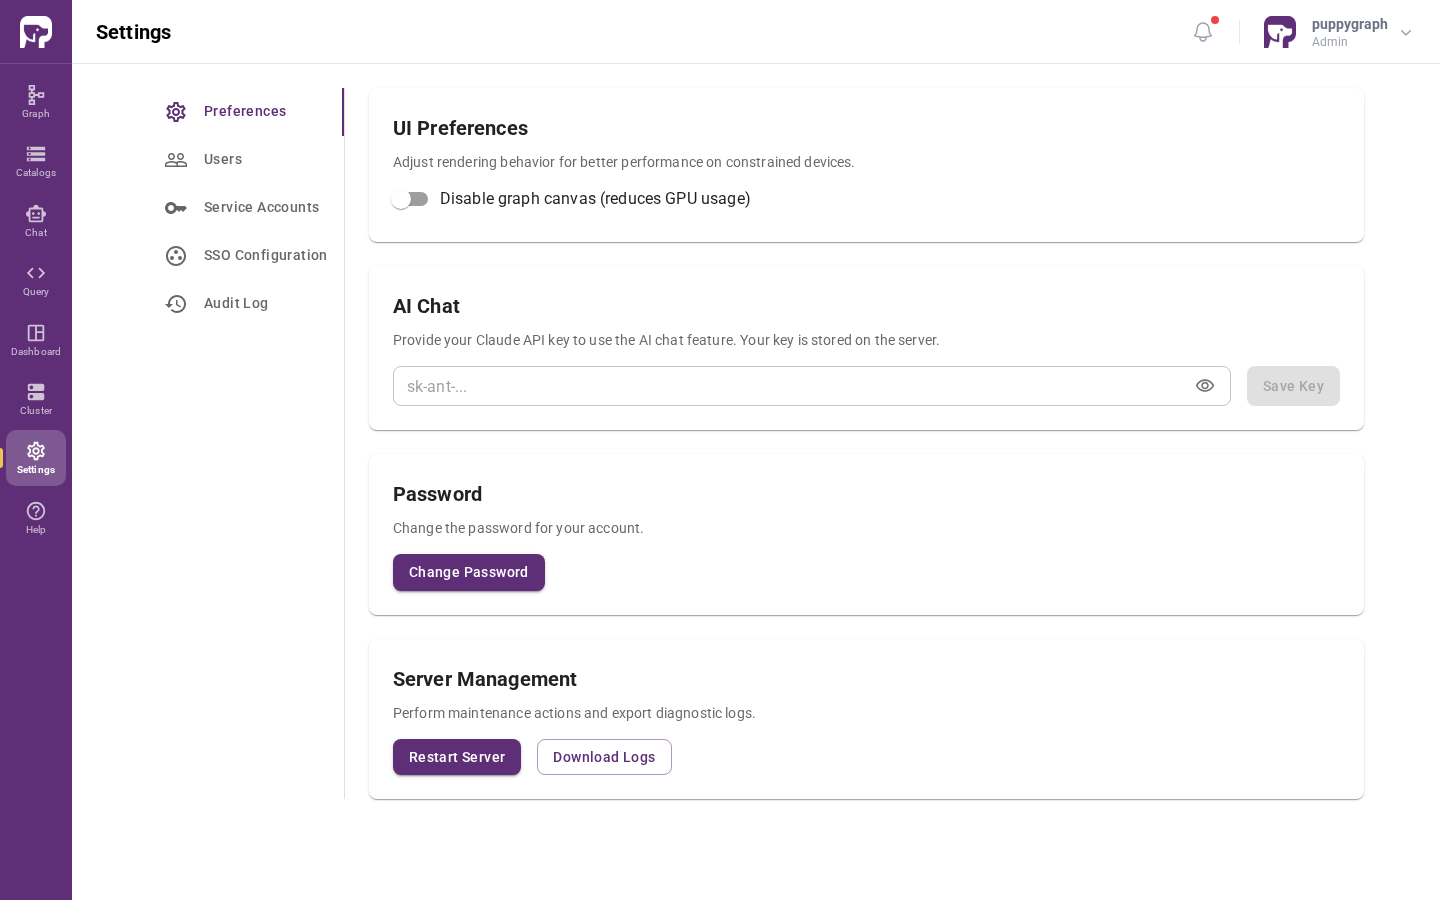Click the 'Password' section heading
The image size is (1440, 900).
pos(437,494)
